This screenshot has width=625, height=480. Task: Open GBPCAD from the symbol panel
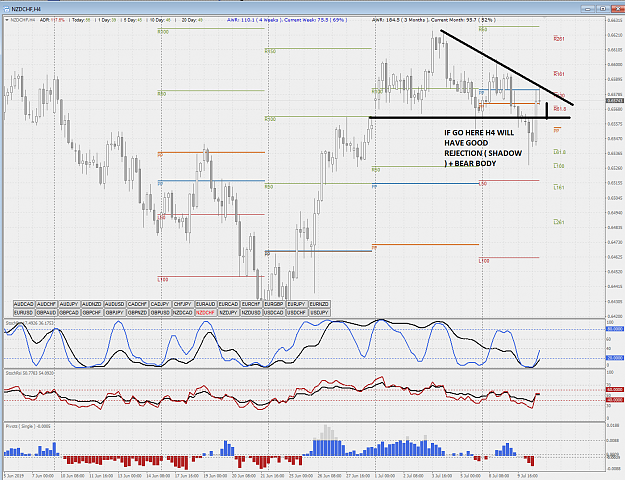tap(69, 313)
